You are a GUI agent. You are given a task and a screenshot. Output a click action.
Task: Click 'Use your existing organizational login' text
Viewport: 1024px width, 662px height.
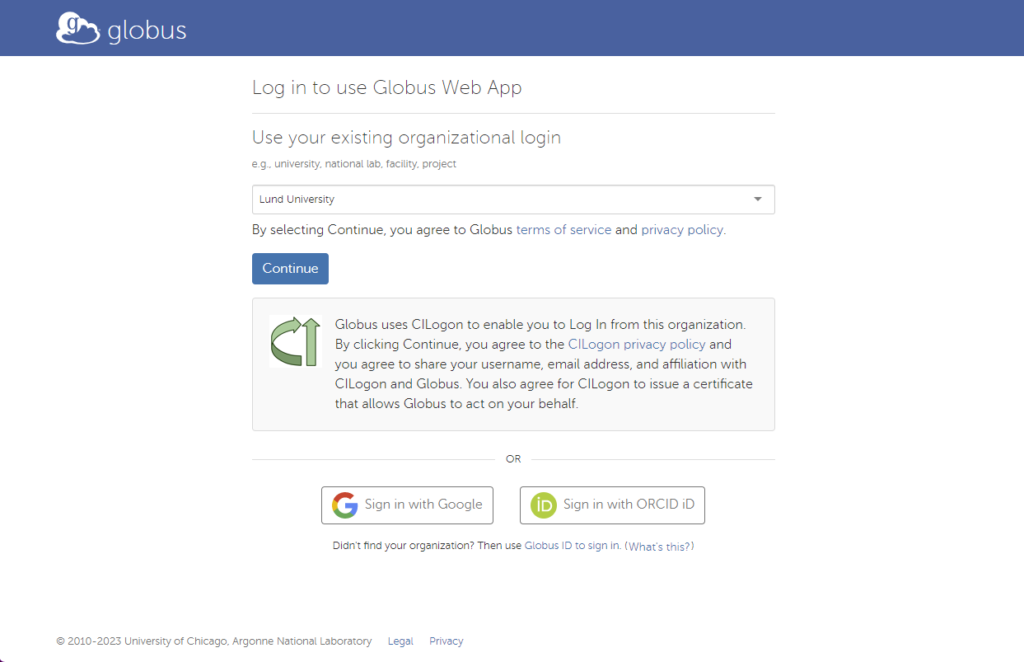pos(406,138)
